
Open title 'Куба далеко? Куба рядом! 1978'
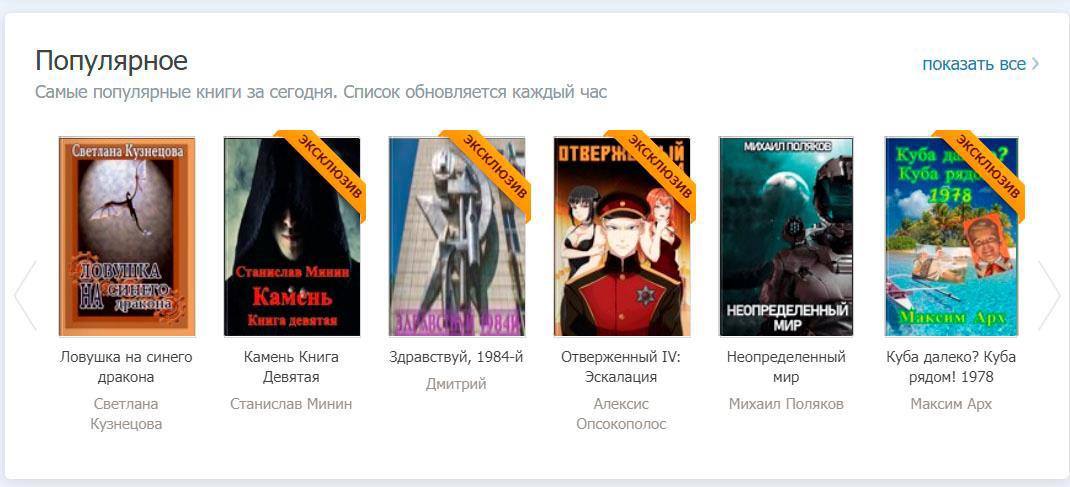951,367
